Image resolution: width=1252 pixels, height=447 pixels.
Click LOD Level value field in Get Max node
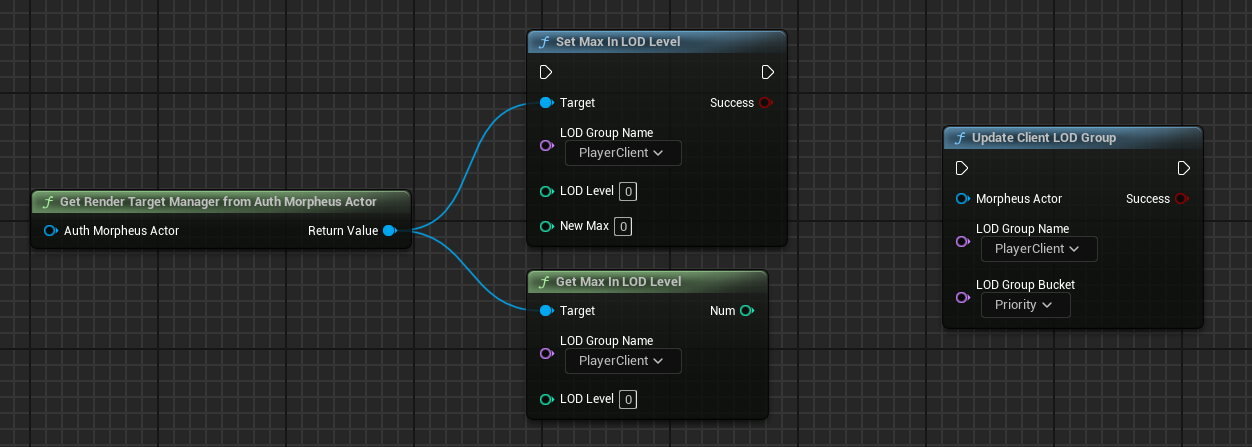coord(628,400)
